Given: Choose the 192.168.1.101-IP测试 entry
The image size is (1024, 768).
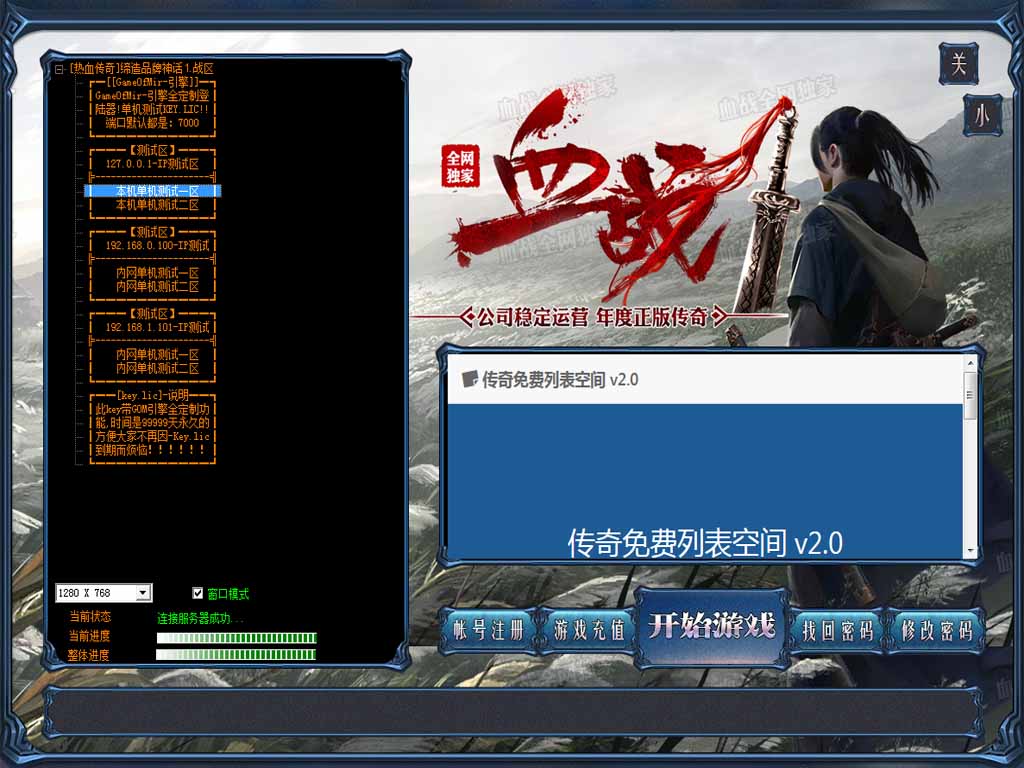Looking at the screenshot, I should click(x=157, y=327).
